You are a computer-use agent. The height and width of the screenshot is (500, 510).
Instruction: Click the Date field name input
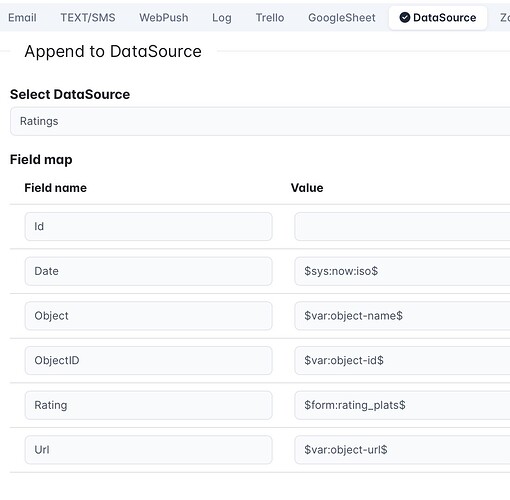coord(148,271)
